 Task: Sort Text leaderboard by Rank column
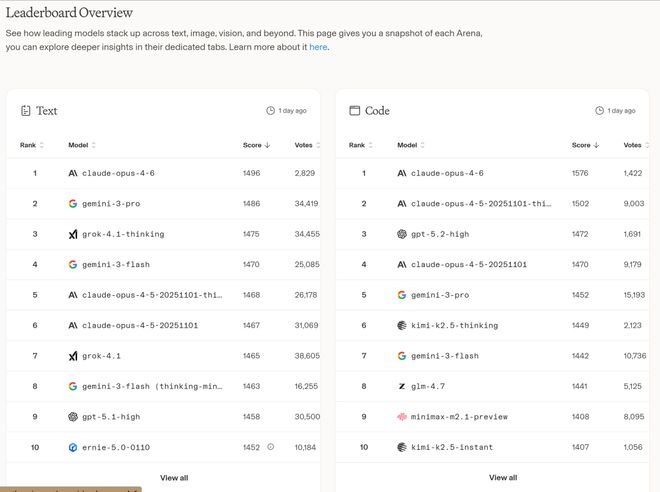[x=32, y=146]
